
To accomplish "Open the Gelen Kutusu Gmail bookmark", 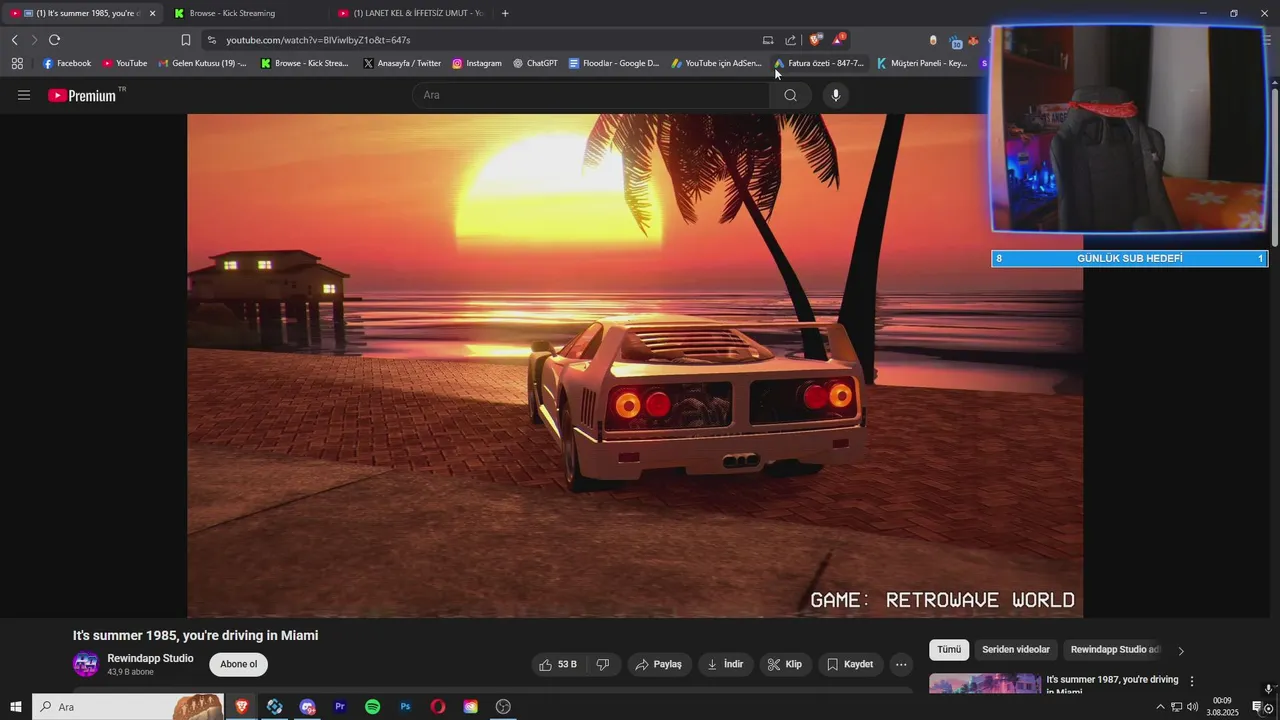I will click(203, 63).
